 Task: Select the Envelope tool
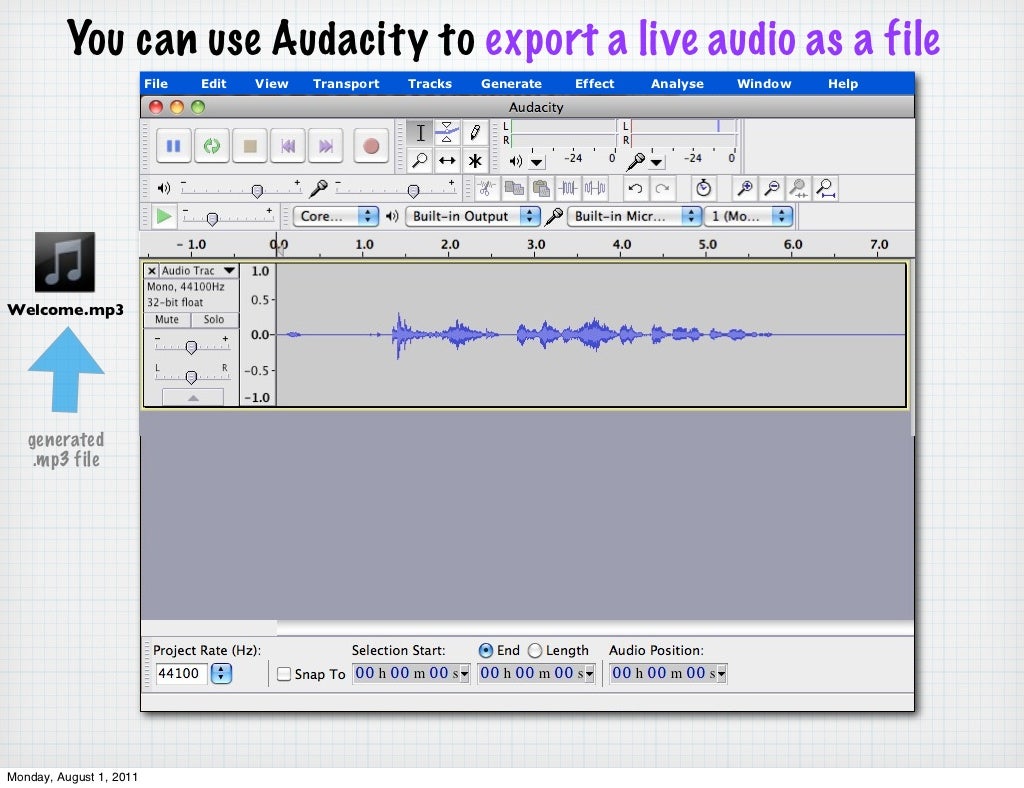pos(447,133)
